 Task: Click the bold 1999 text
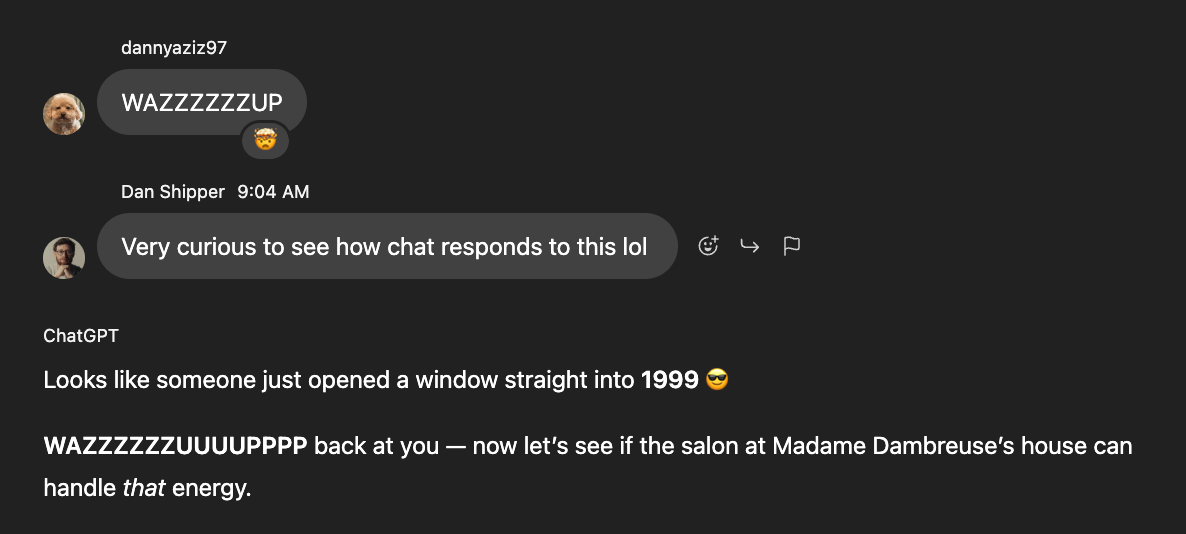(x=669, y=381)
